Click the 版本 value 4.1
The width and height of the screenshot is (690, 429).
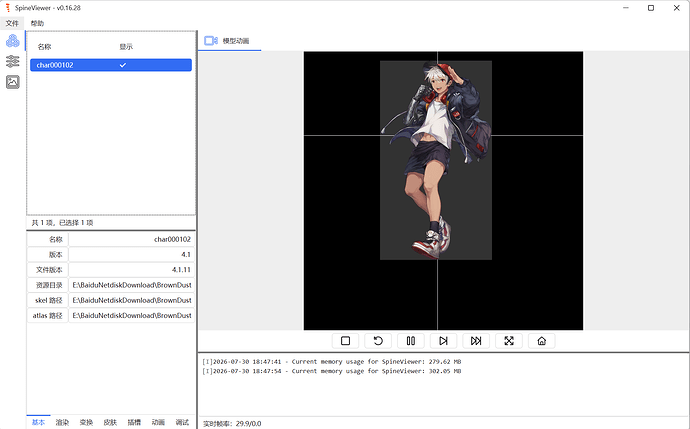(132, 255)
